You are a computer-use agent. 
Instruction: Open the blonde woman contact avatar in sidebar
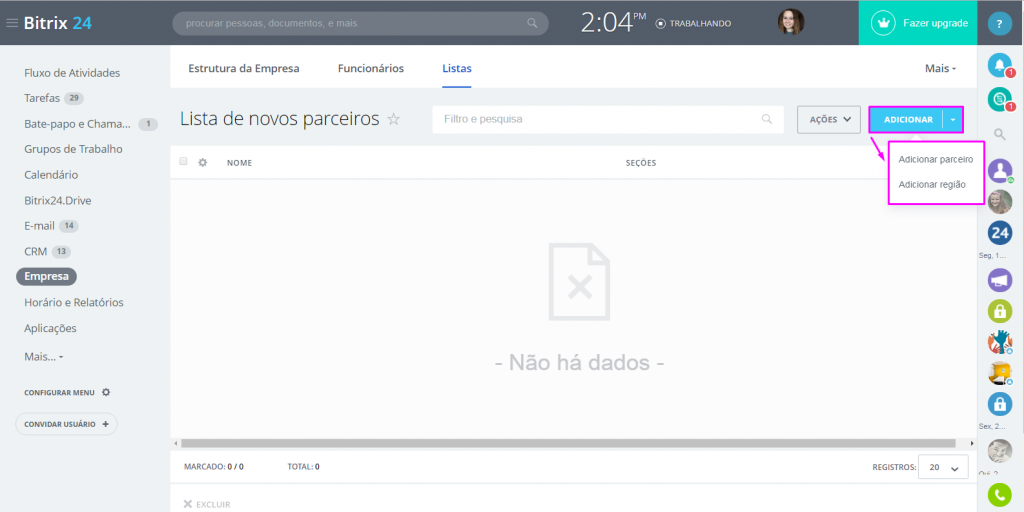click(1000, 202)
